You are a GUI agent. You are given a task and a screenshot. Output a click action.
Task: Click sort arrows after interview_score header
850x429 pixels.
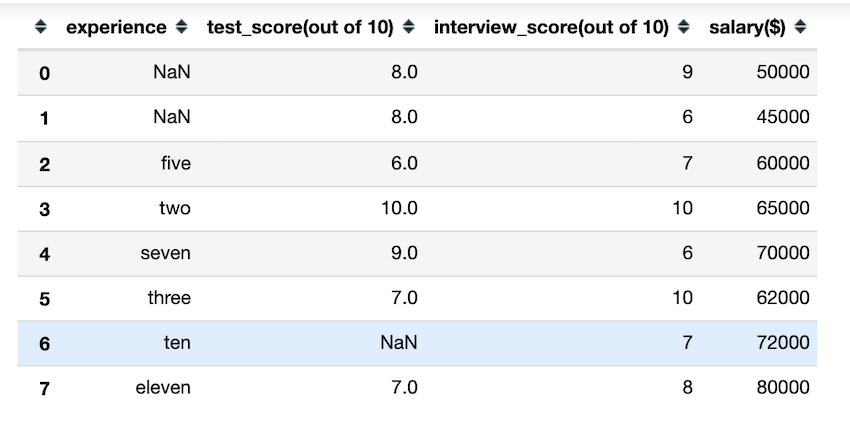point(683,27)
